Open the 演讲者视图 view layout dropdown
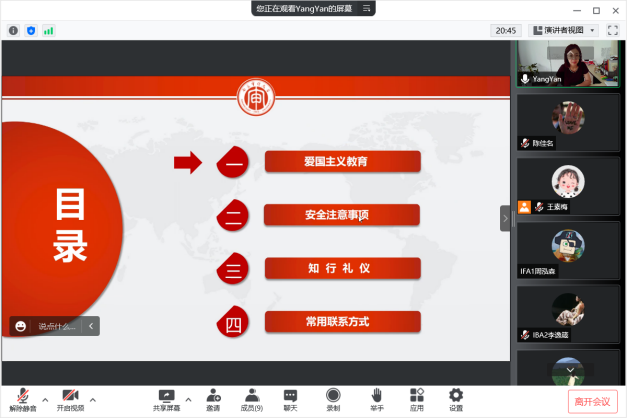The height and width of the screenshot is (418, 627). [x=566, y=30]
